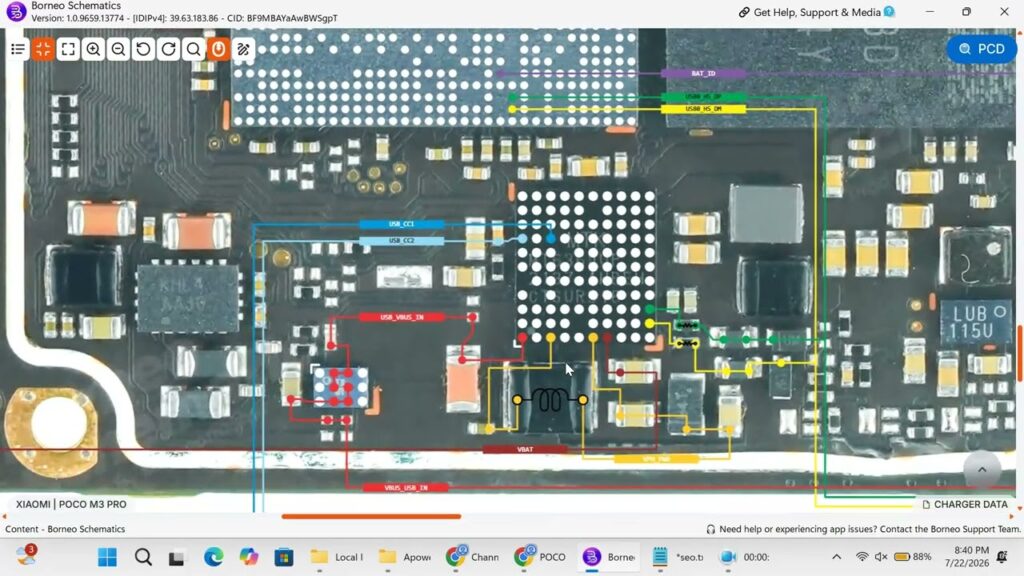Click the muted volume tray icon
This screenshot has width=1024, height=576.
click(881, 557)
